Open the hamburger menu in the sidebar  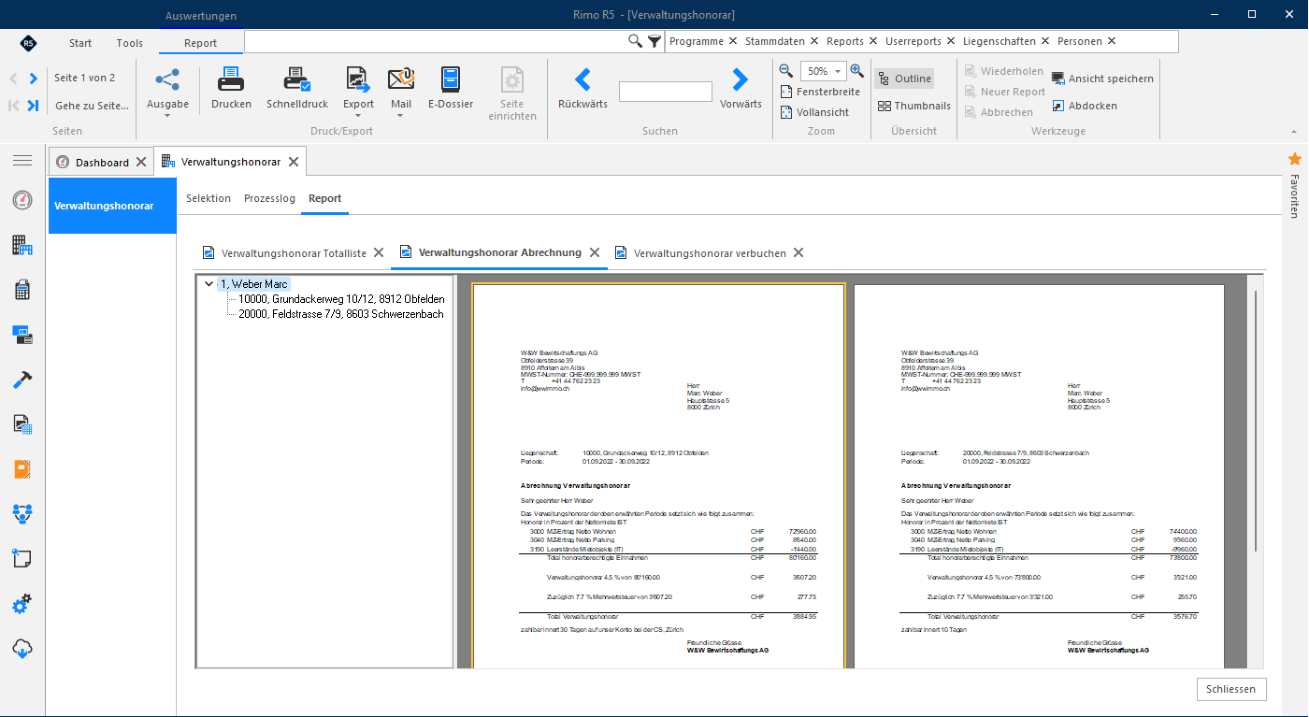(22, 160)
